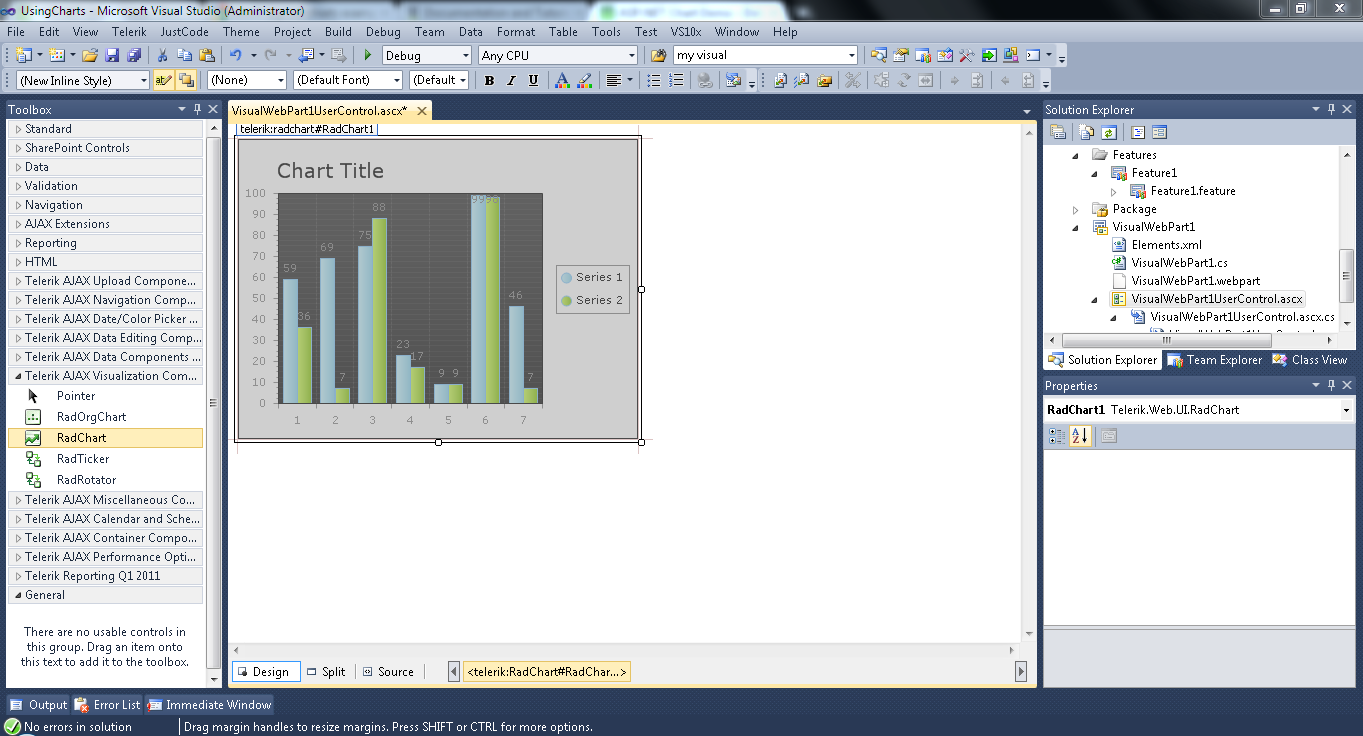Screen dimensions: 1363x736
Task: Cut selection with the scissors icon
Action: (x=162, y=56)
